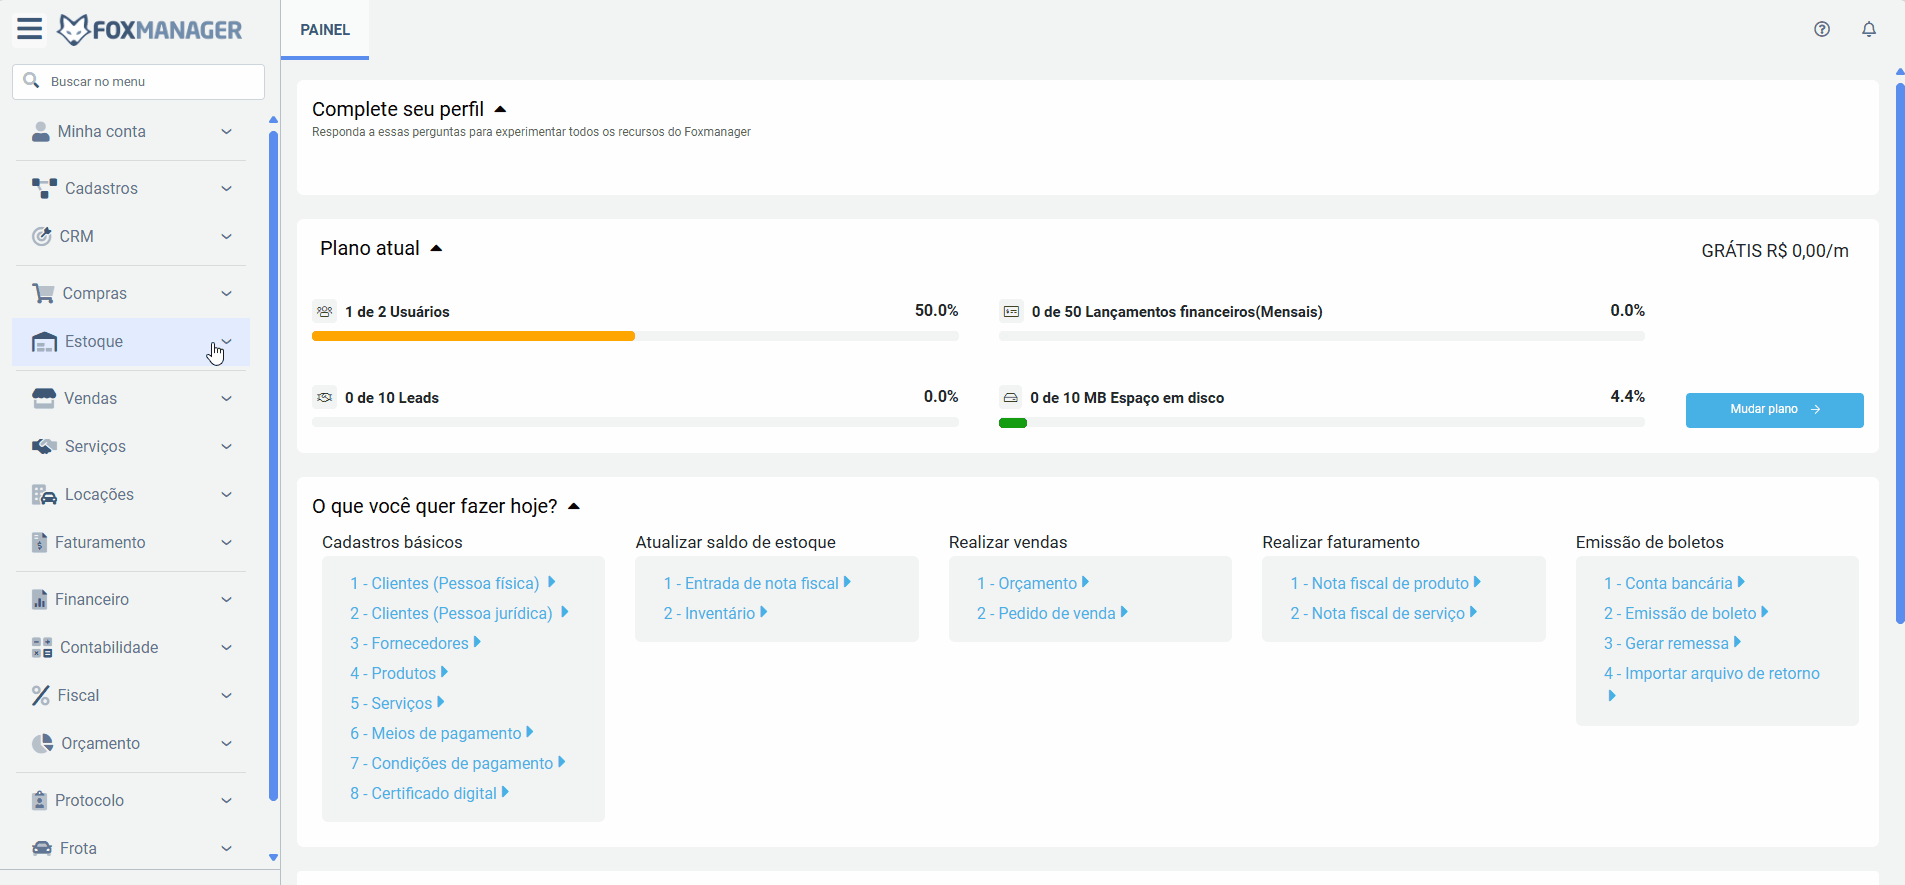Click the GRÁTIS R$ 0,00/m text
Image resolution: width=1905 pixels, height=885 pixels.
coord(1775,251)
